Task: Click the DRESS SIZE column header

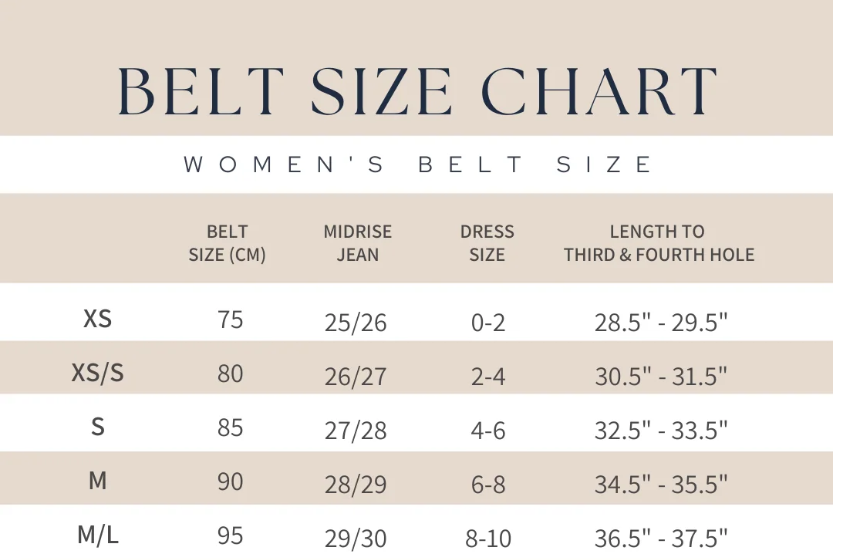Action: tap(487, 243)
